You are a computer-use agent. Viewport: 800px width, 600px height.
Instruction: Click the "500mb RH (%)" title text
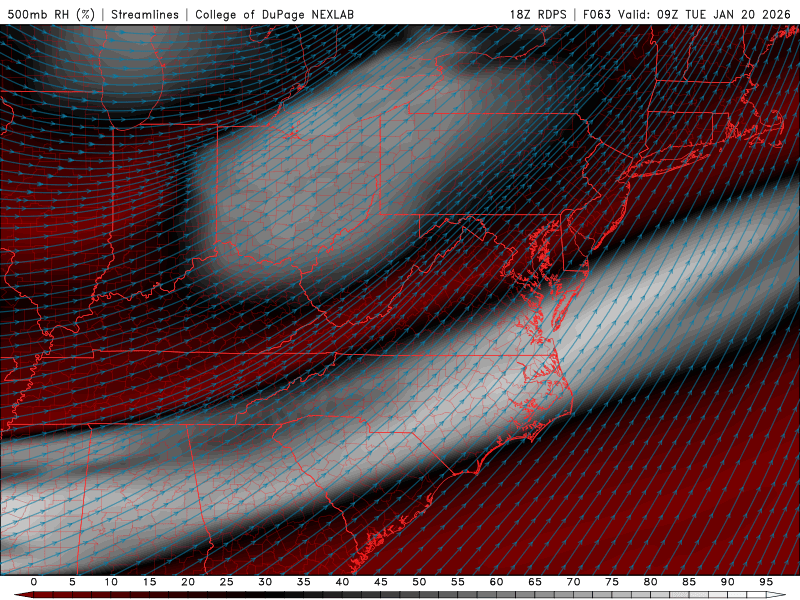click(x=51, y=14)
